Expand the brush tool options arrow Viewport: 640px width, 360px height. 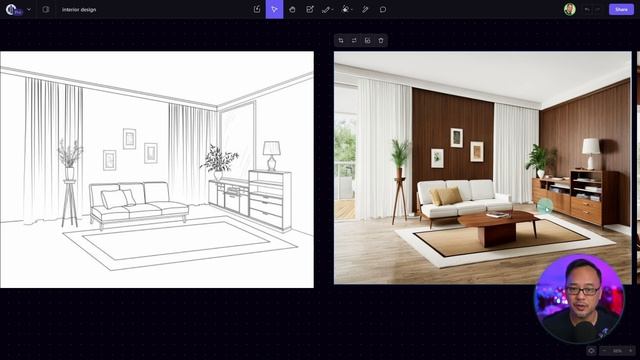[333, 9]
